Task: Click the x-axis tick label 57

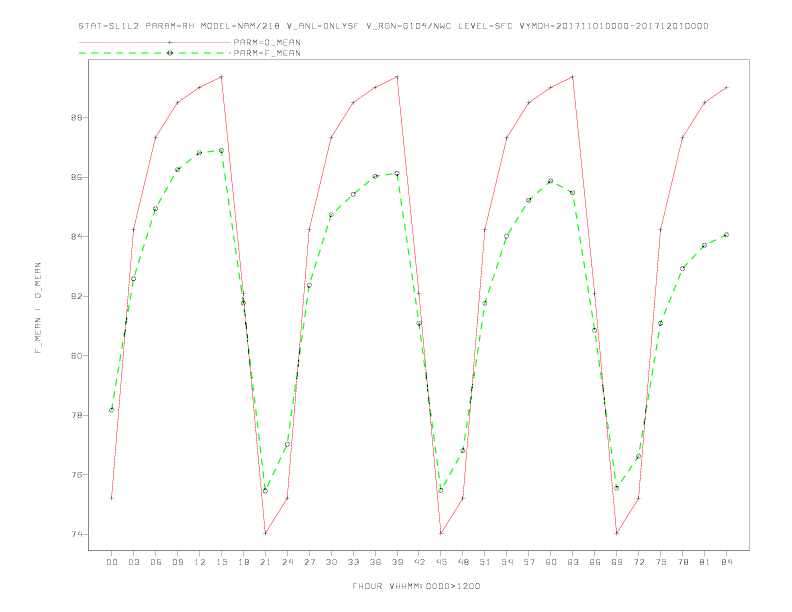Action: [529, 562]
